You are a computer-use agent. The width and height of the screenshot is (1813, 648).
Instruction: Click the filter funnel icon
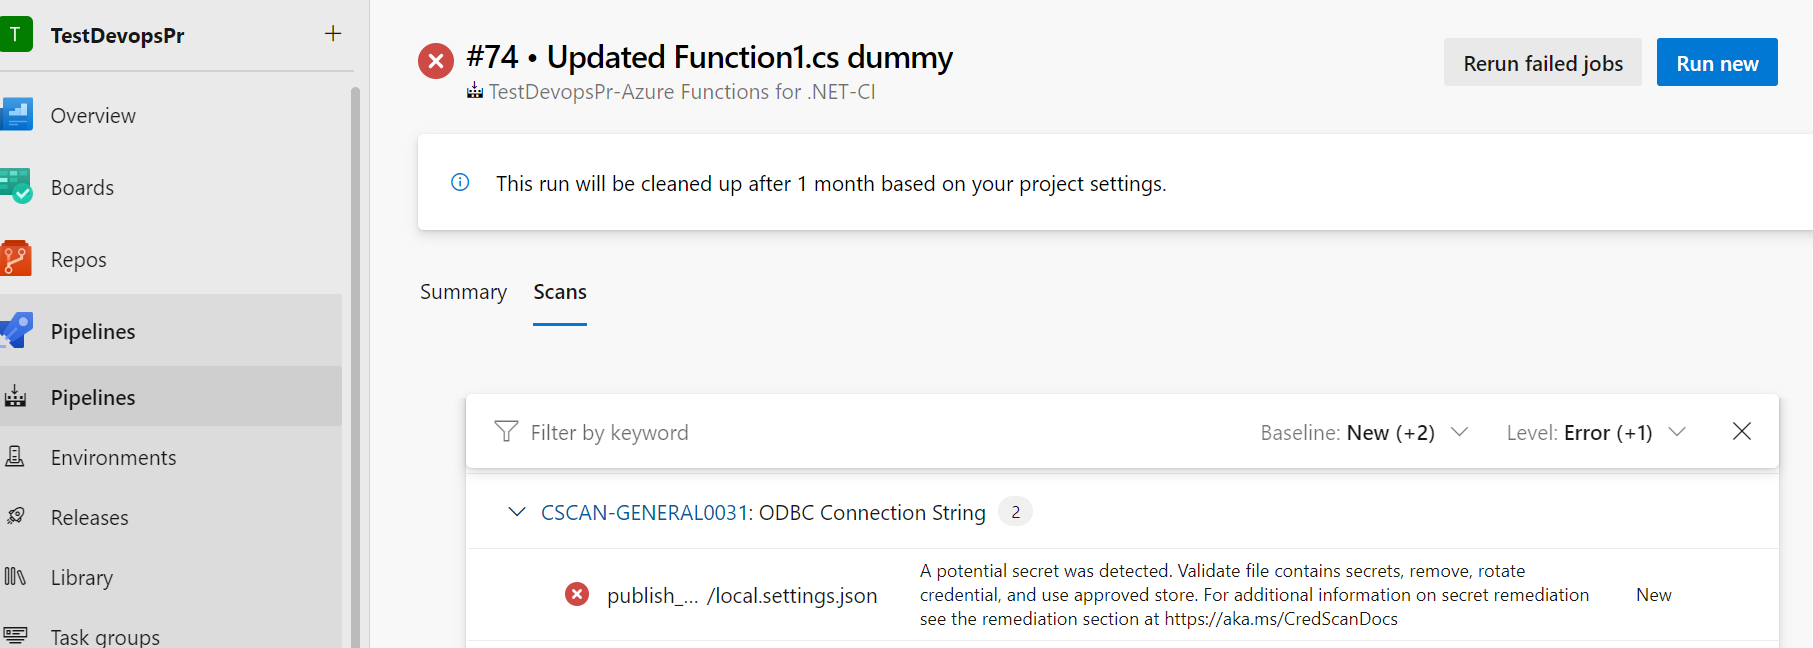click(x=506, y=432)
